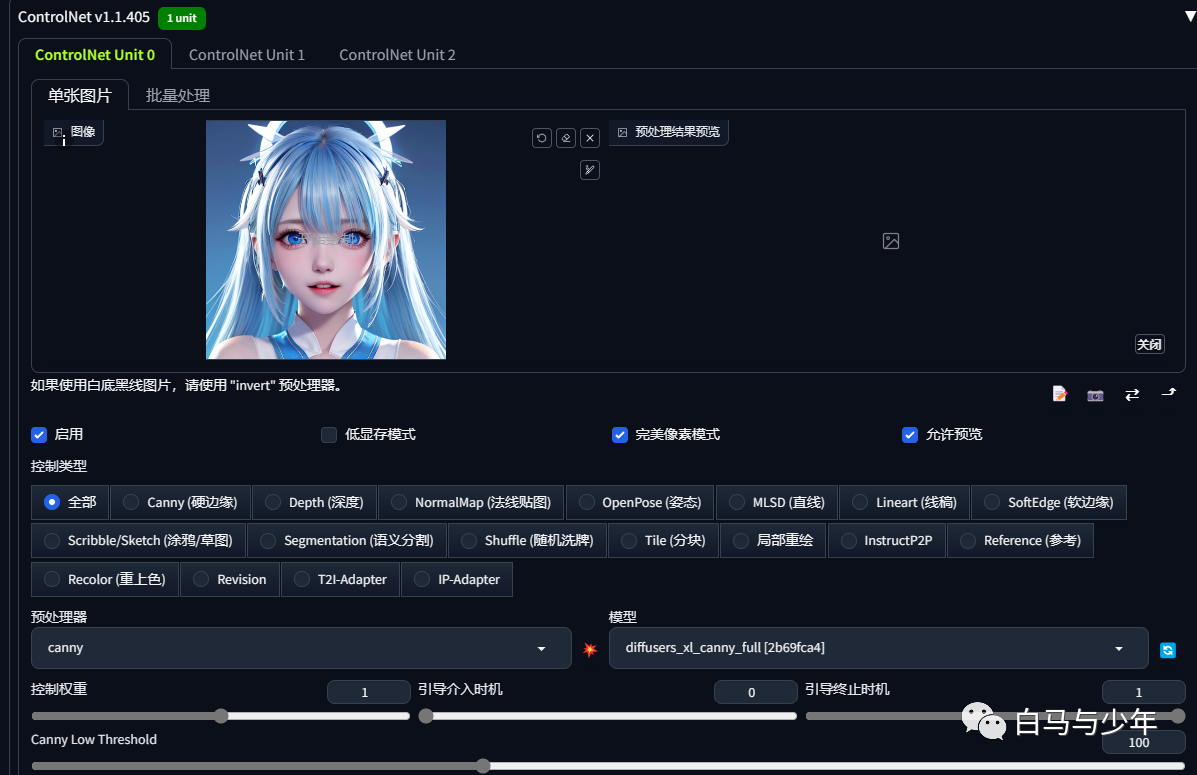Click the swap arrows mirror icon
Screen dimensions: 1197x775
(x=1132, y=394)
